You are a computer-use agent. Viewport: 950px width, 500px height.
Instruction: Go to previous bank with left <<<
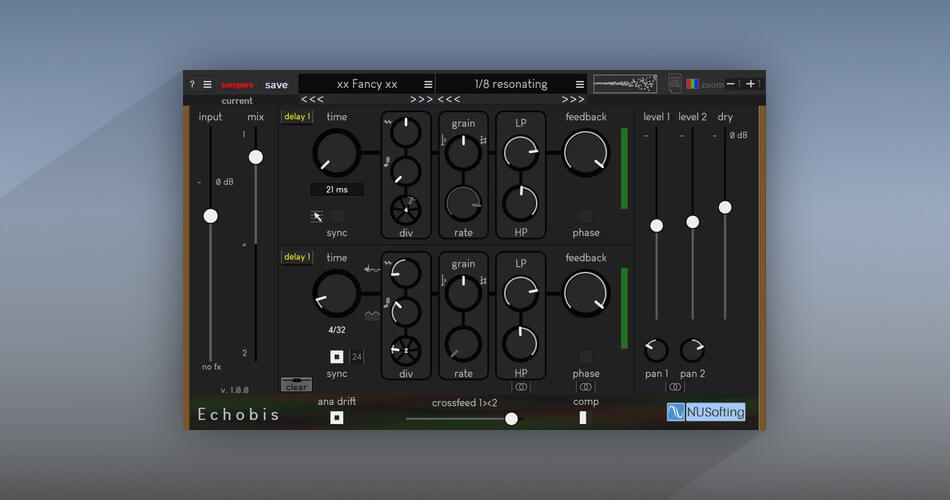tap(313, 99)
